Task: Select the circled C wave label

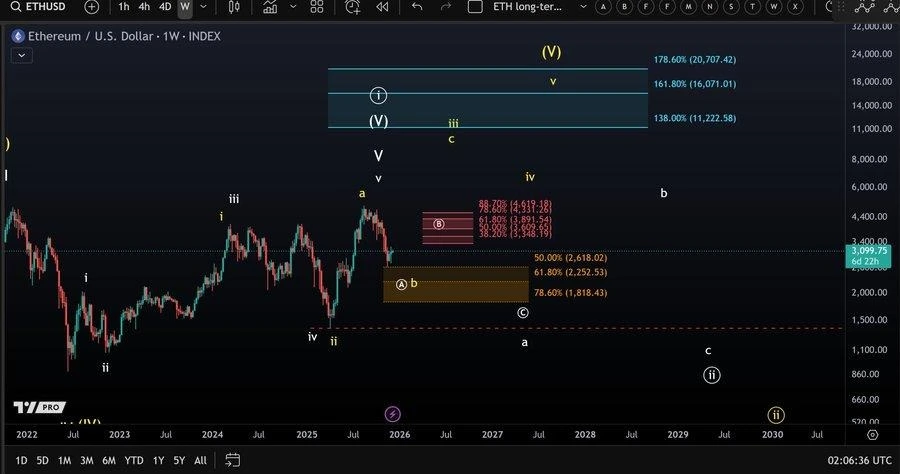Action: 522,313
